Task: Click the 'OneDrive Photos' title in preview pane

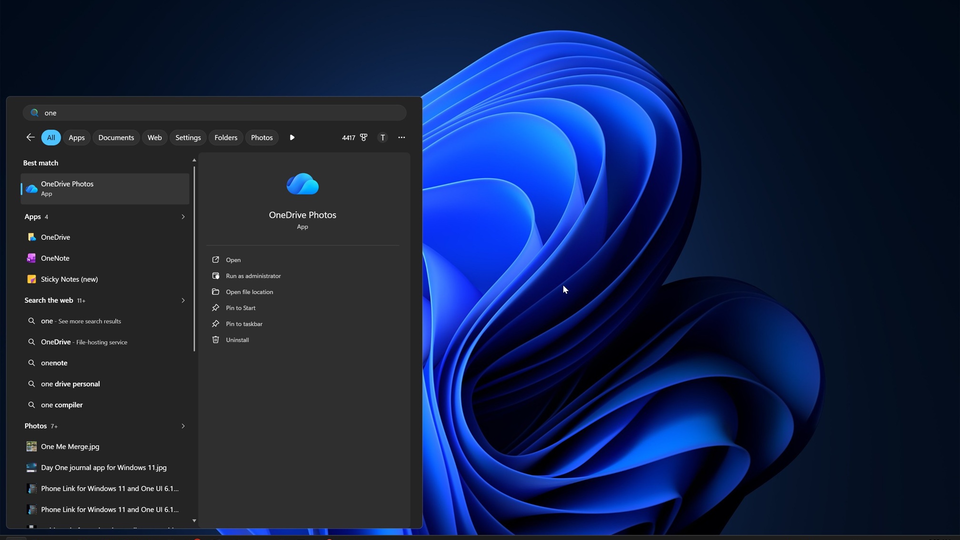Action: 302,215
